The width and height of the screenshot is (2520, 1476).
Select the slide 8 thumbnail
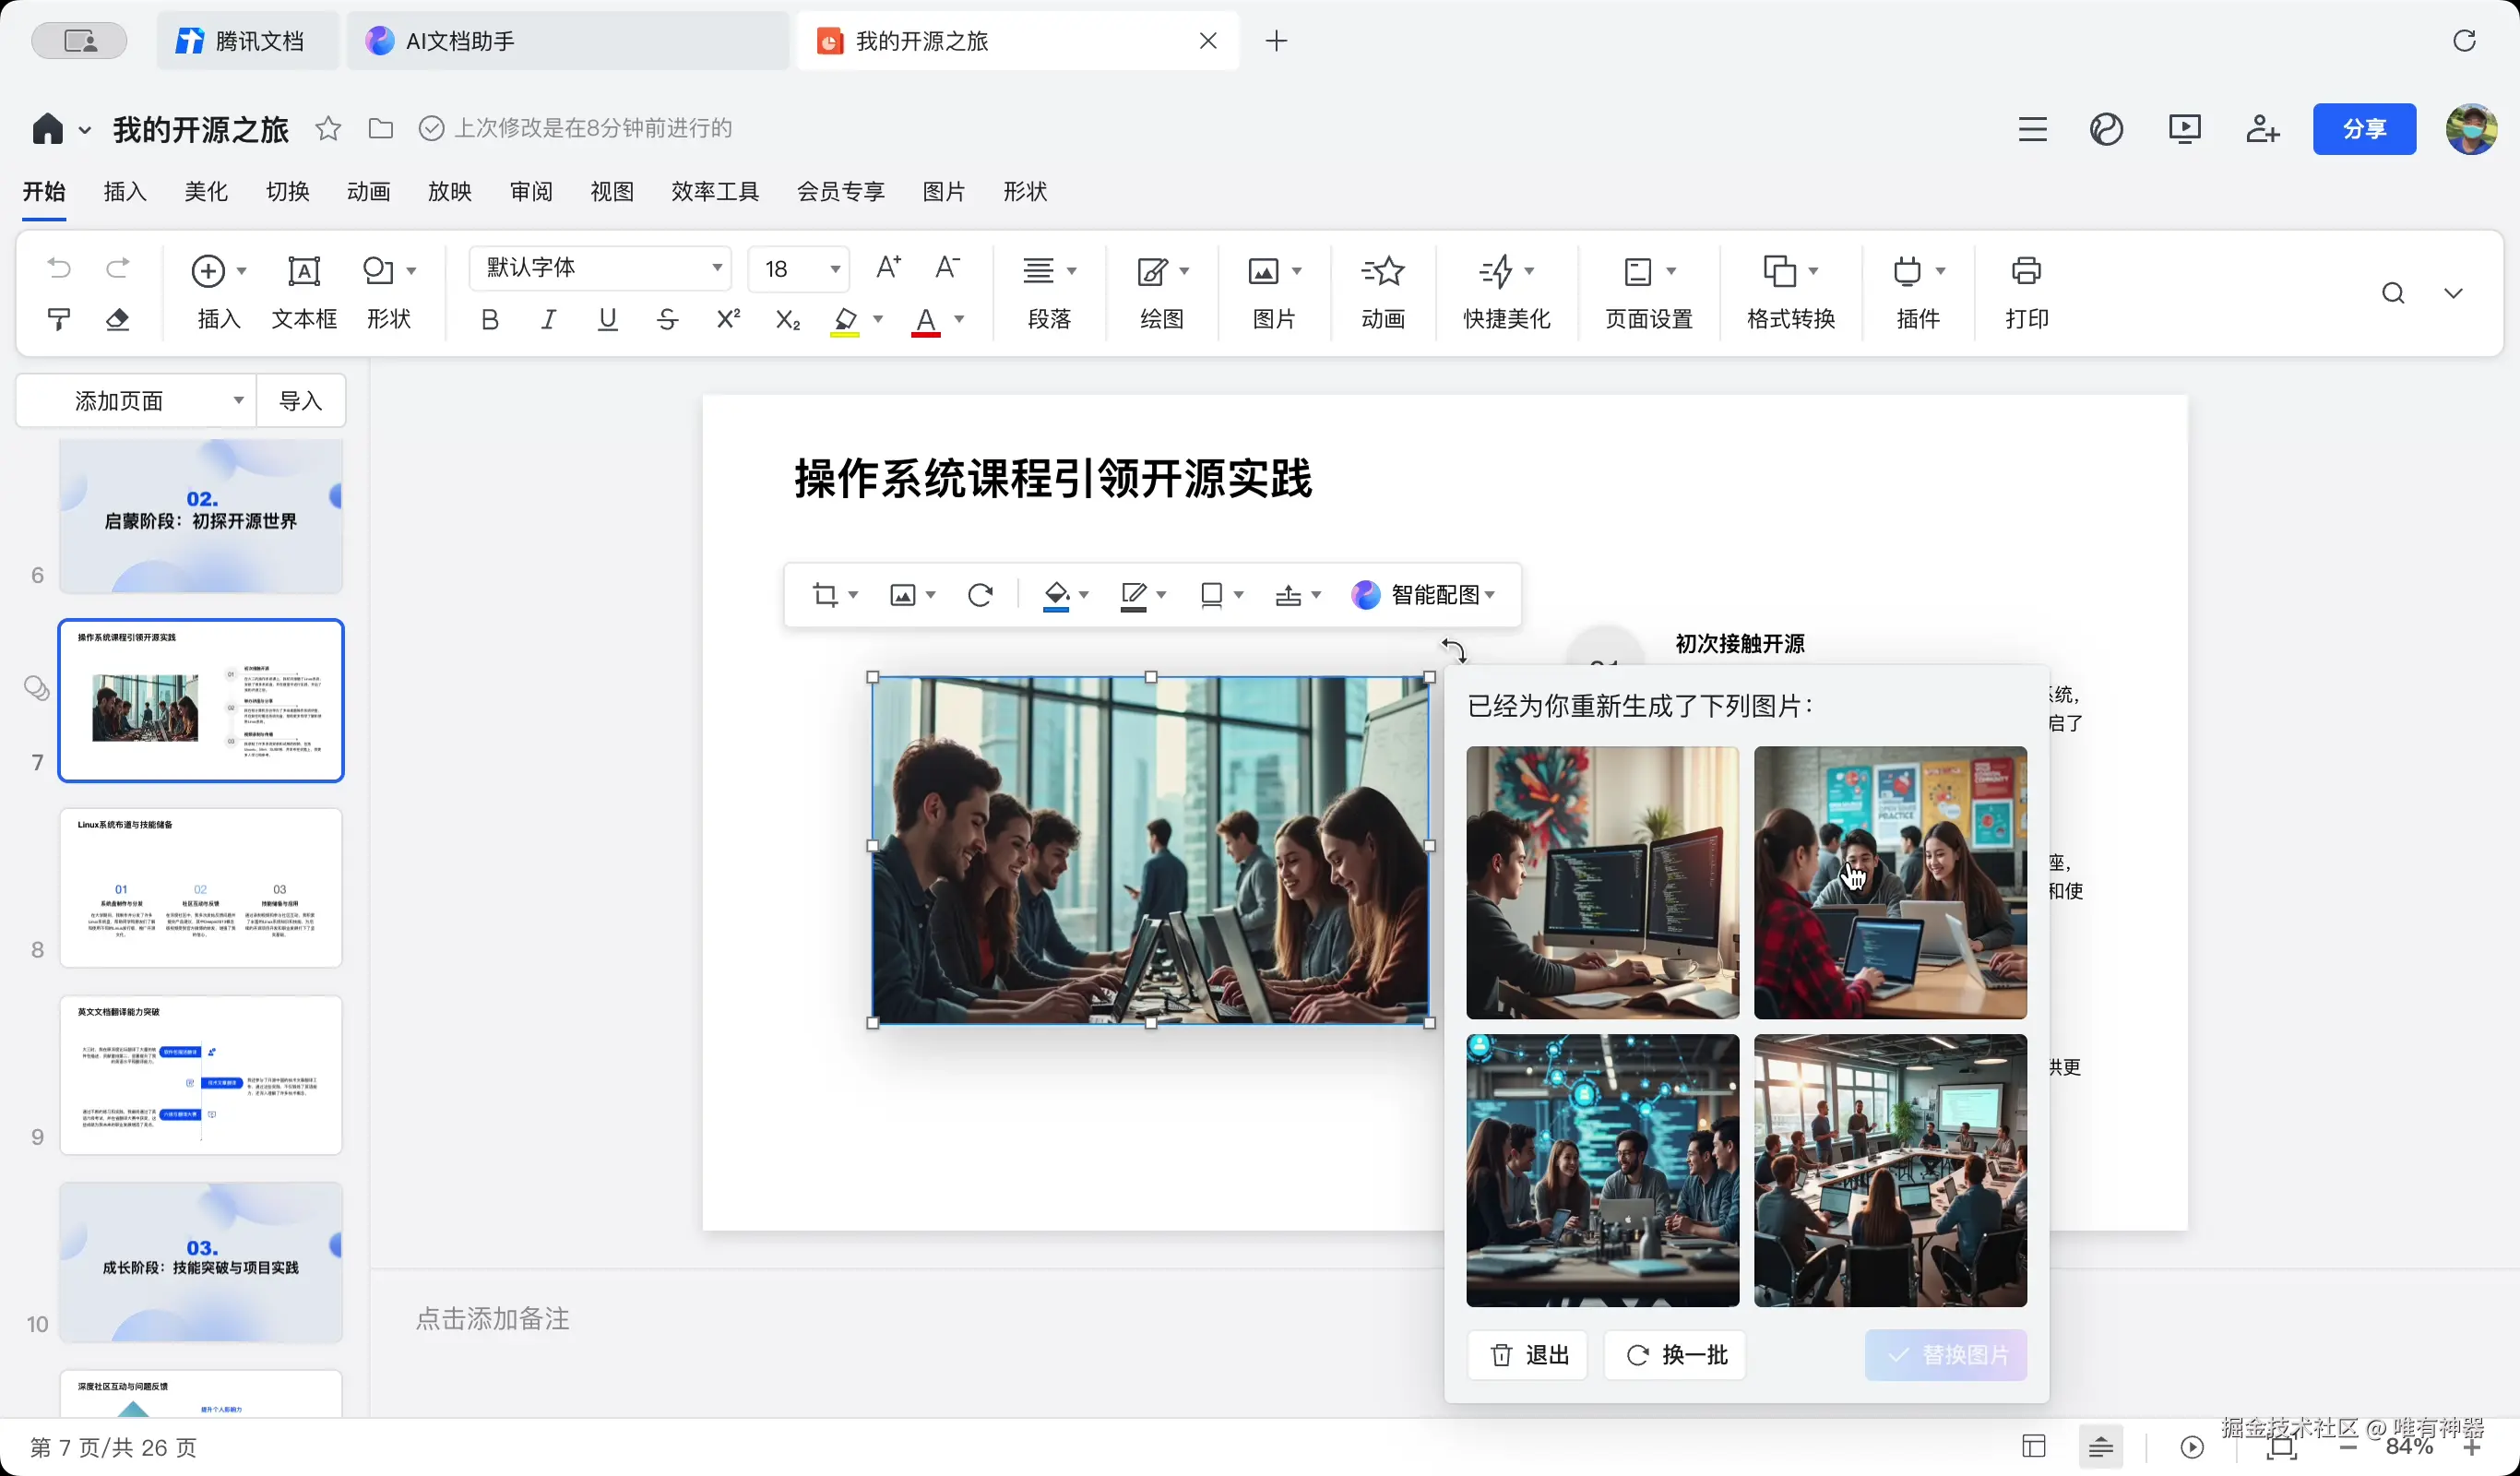coord(201,887)
